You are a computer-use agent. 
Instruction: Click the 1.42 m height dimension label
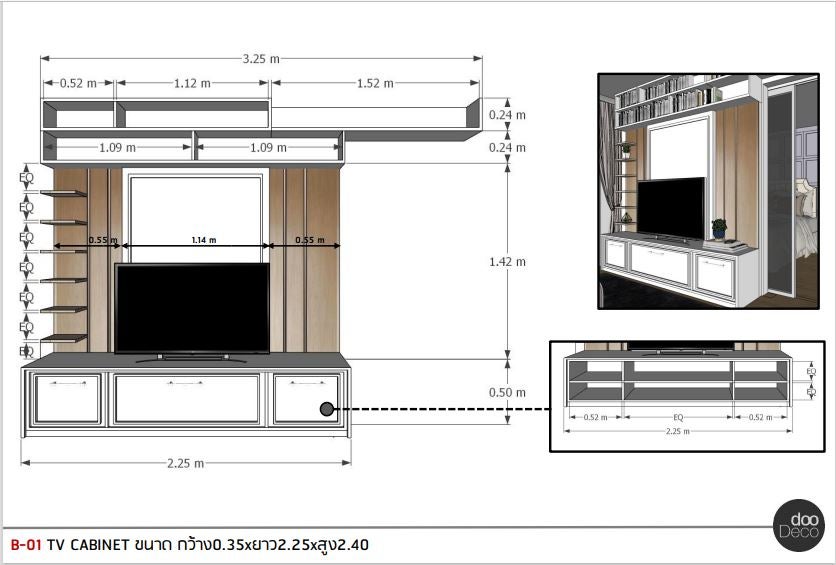coord(507,262)
